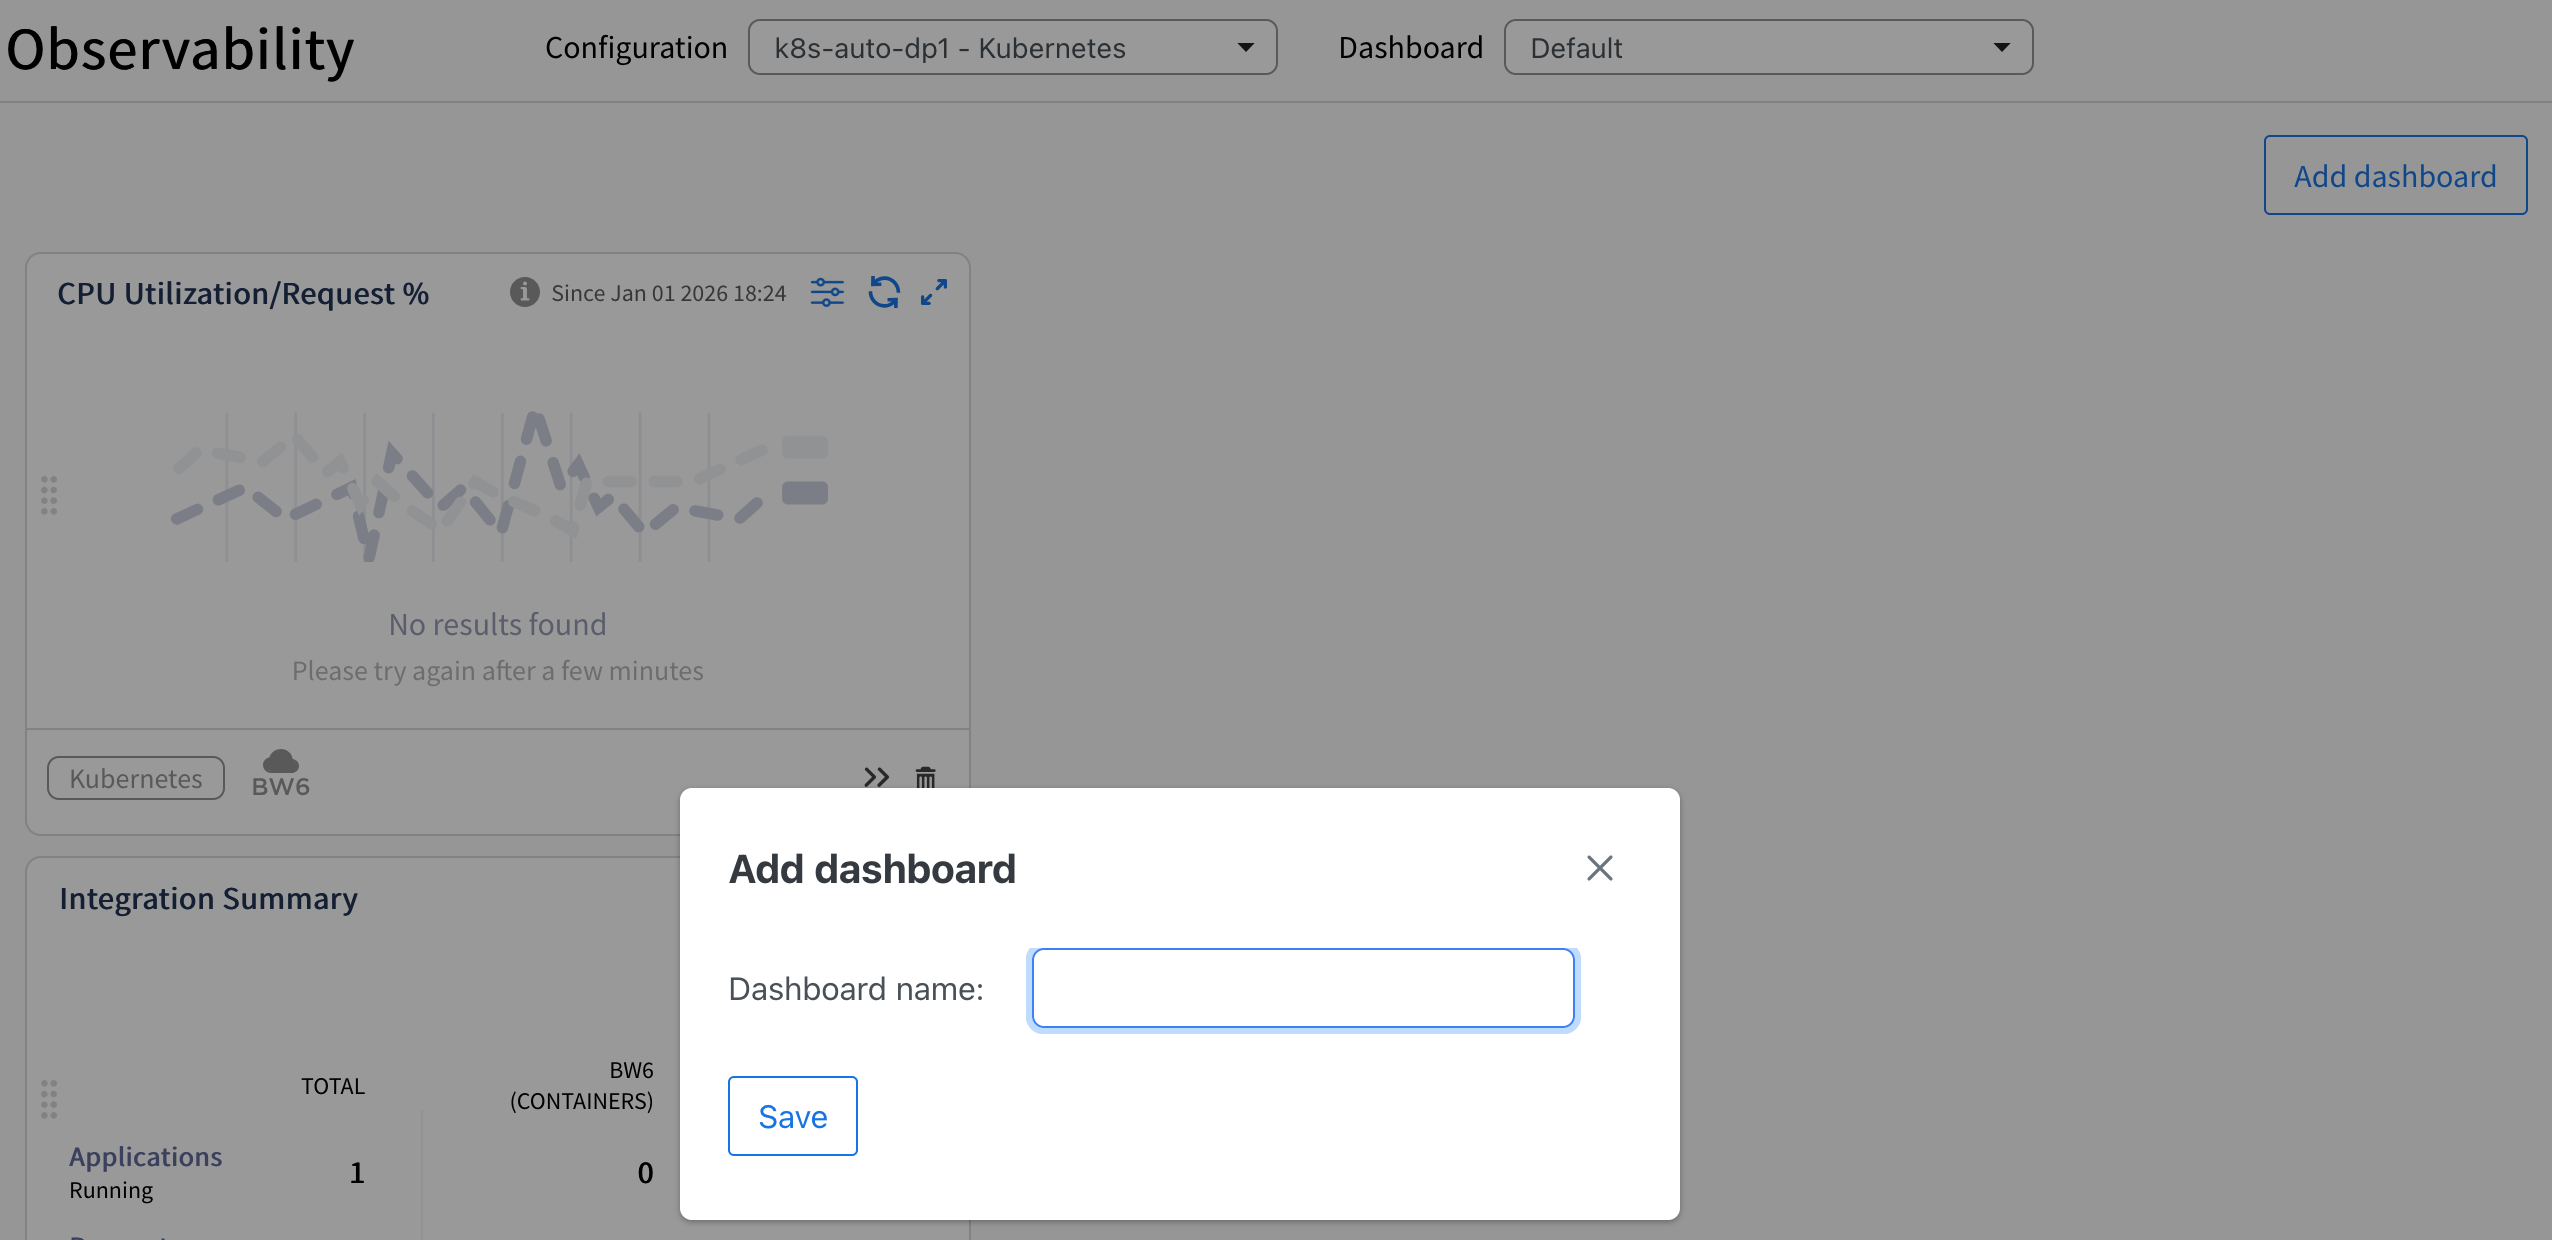Focus the Dashboard name input field
Screen dimensions: 2552x1240
[1303, 988]
